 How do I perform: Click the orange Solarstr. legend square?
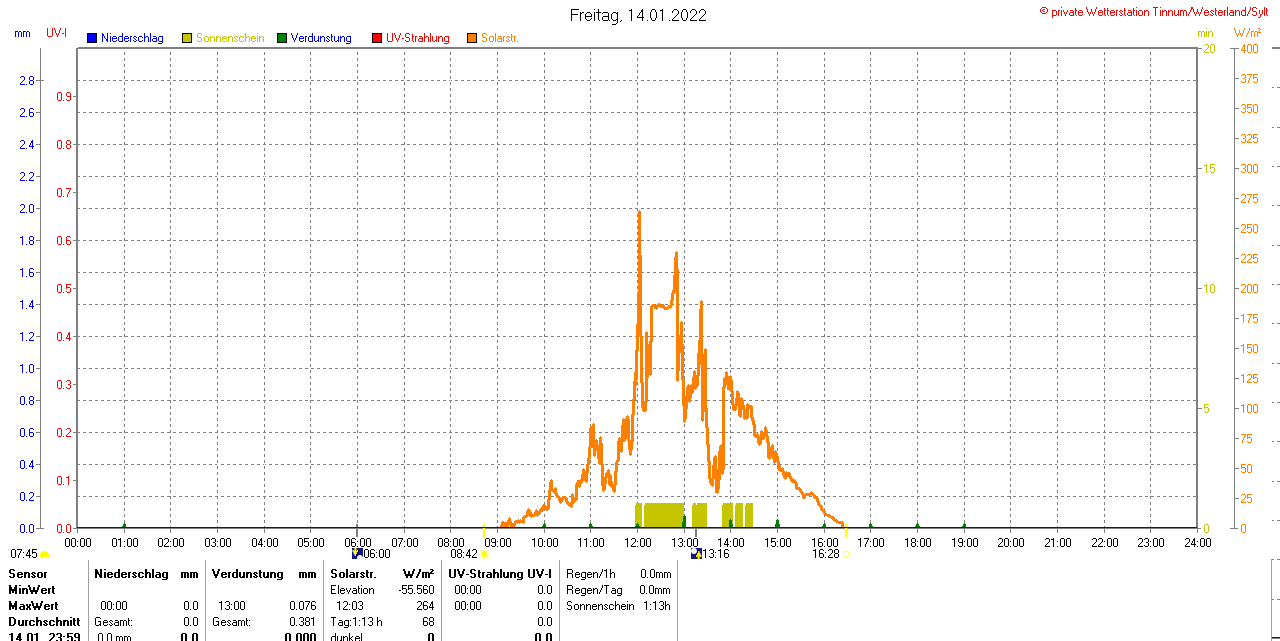[472, 38]
